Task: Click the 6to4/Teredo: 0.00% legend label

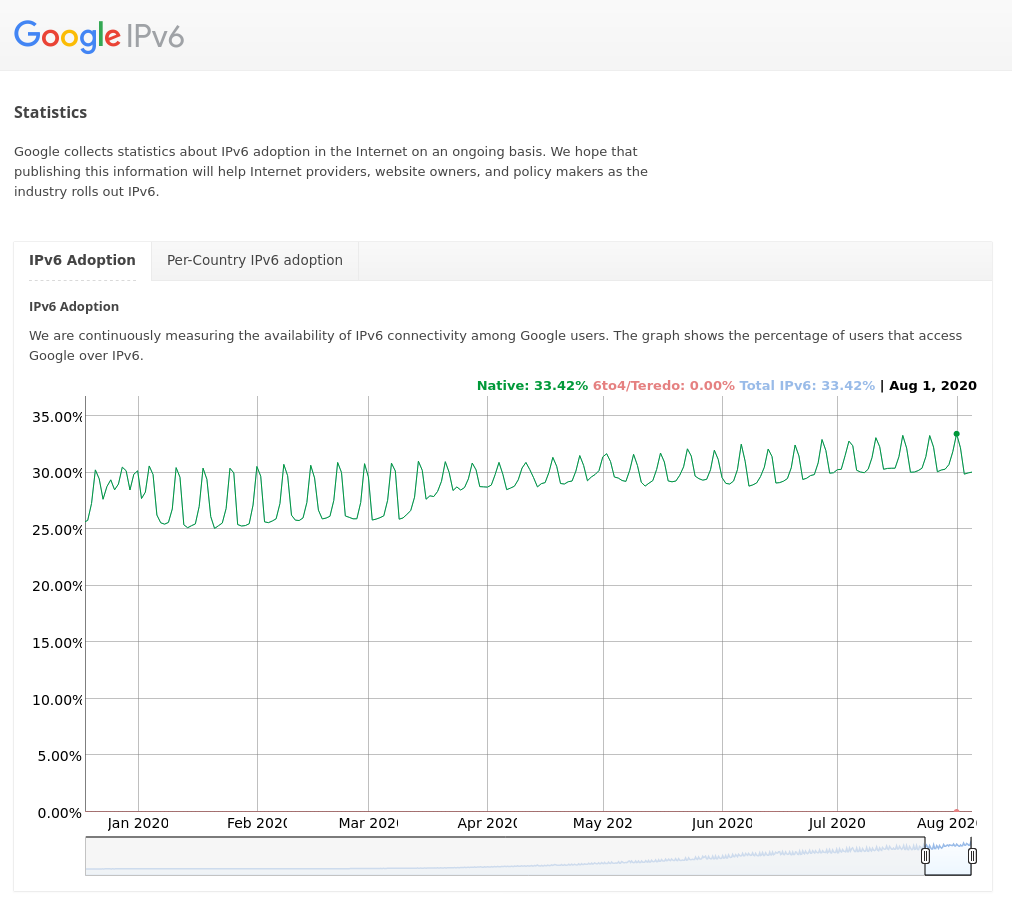Action: click(663, 386)
